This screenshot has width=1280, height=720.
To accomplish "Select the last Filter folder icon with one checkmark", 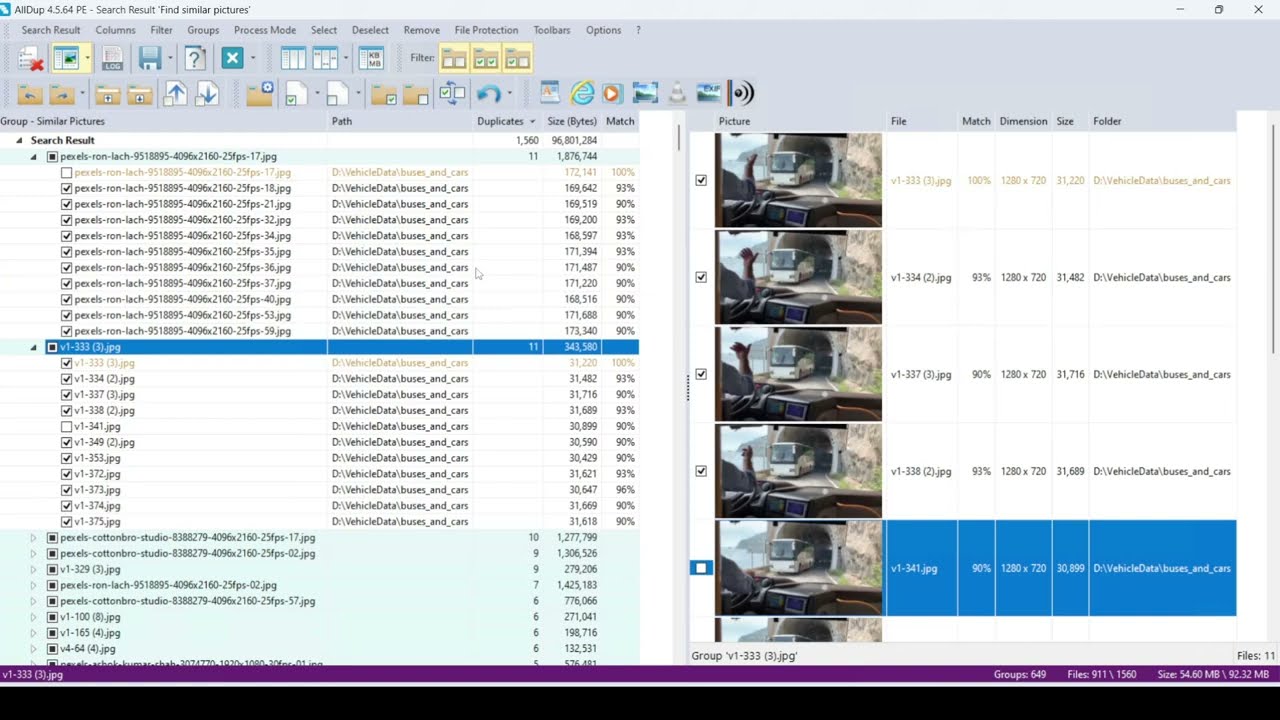I will 517,58.
